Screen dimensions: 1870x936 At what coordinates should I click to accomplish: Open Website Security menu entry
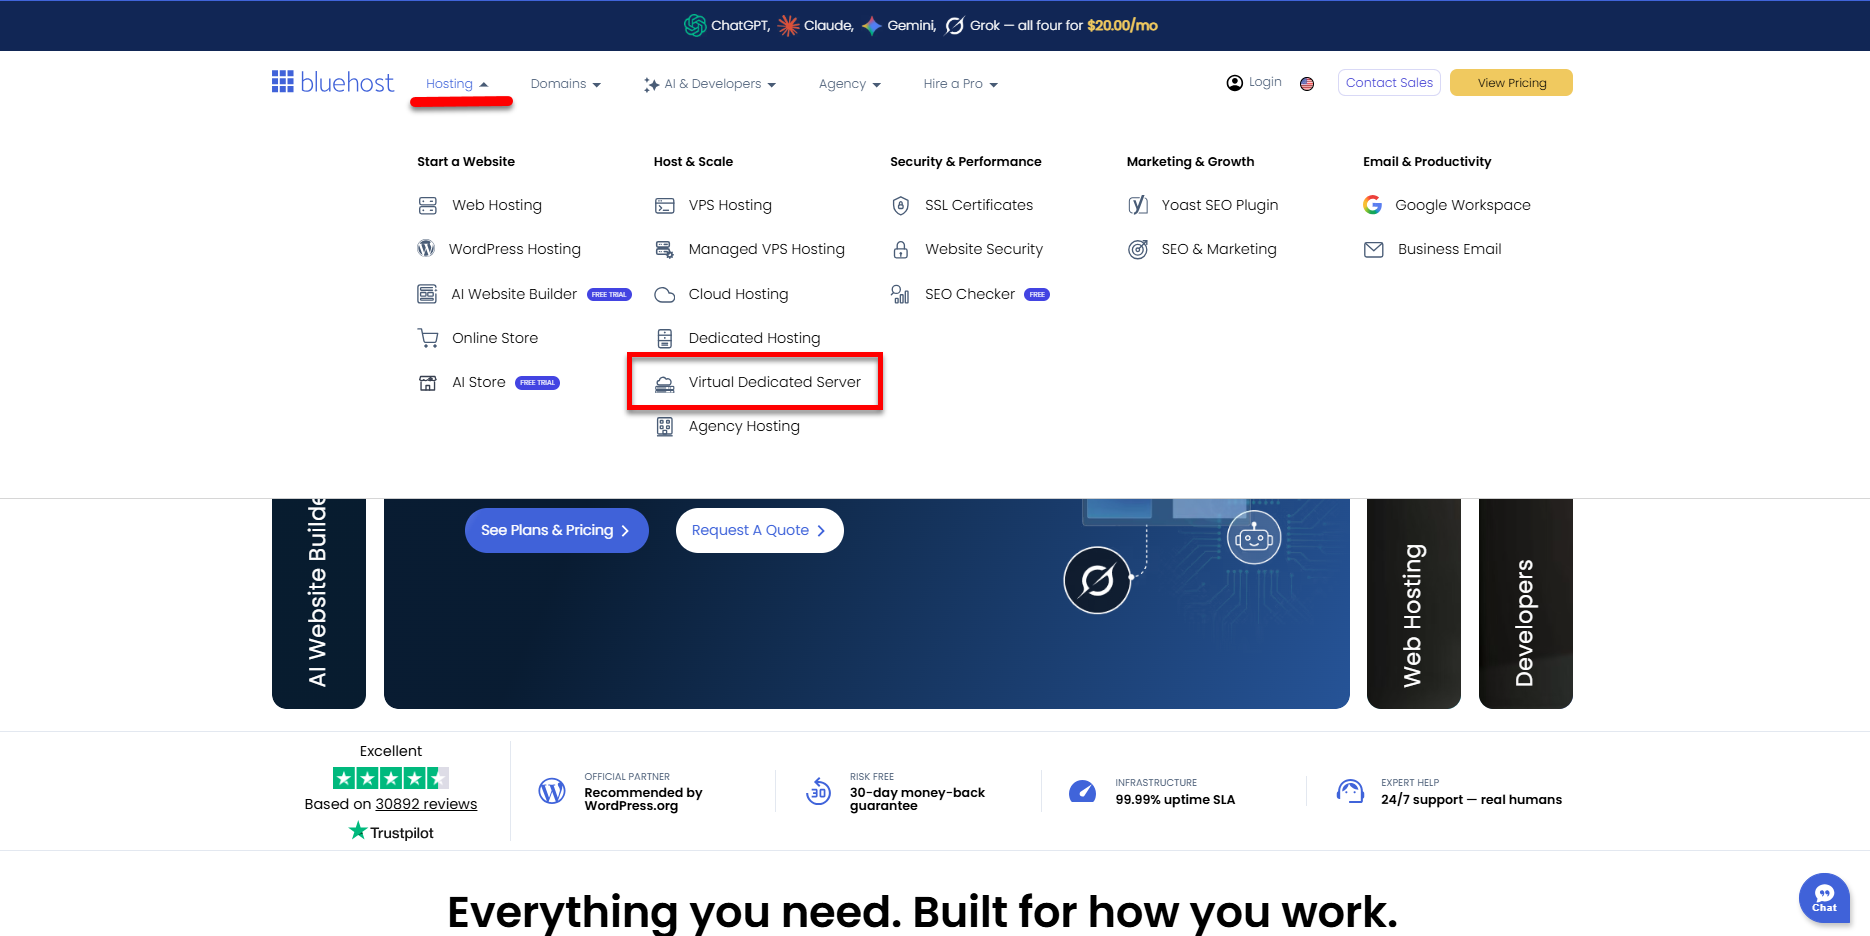(984, 249)
